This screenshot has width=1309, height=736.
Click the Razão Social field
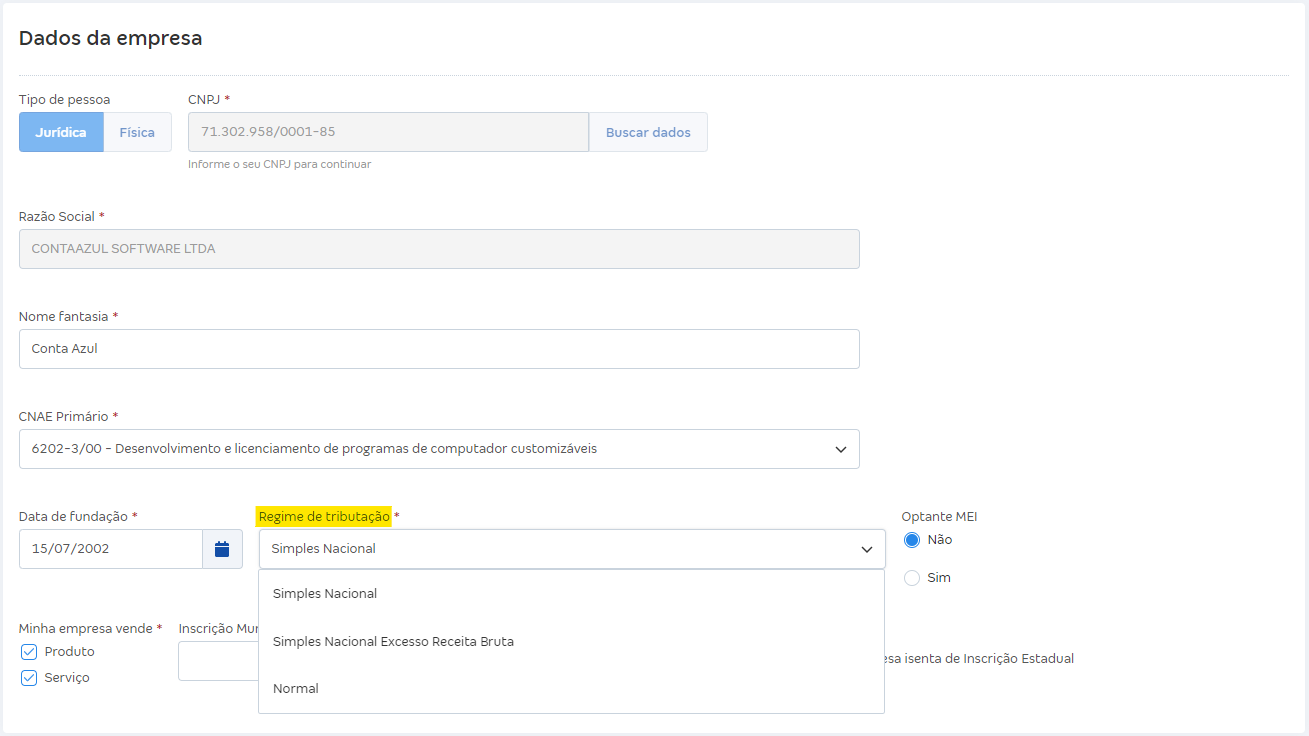point(439,249)
